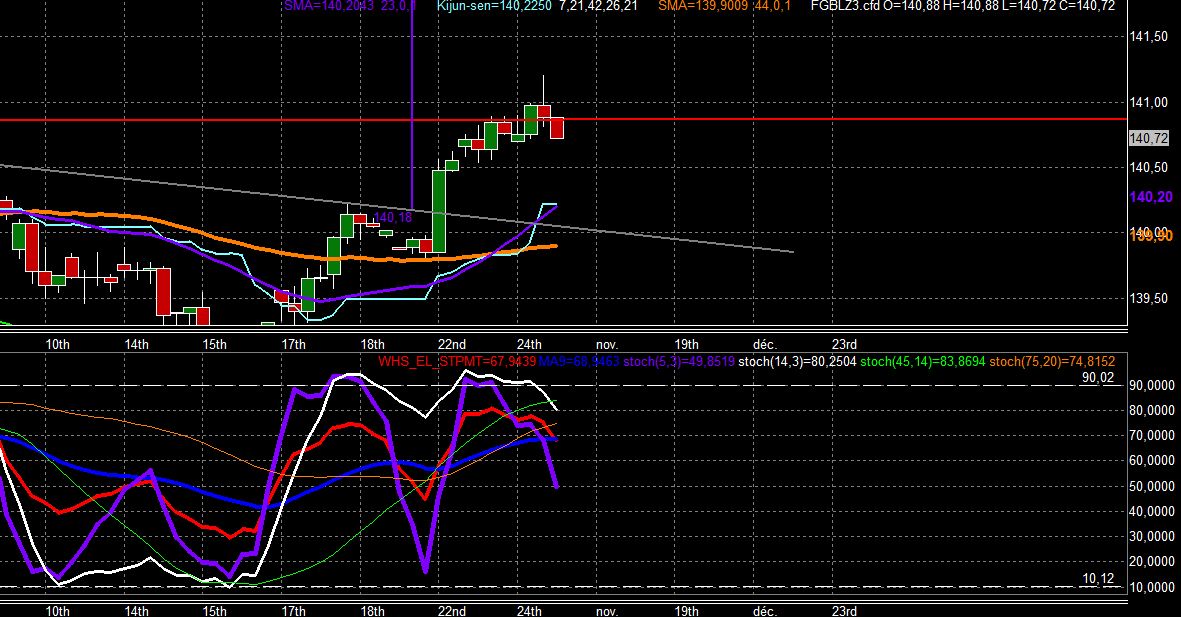Click the 80,0000 indicator axis label

(1151, 411)
